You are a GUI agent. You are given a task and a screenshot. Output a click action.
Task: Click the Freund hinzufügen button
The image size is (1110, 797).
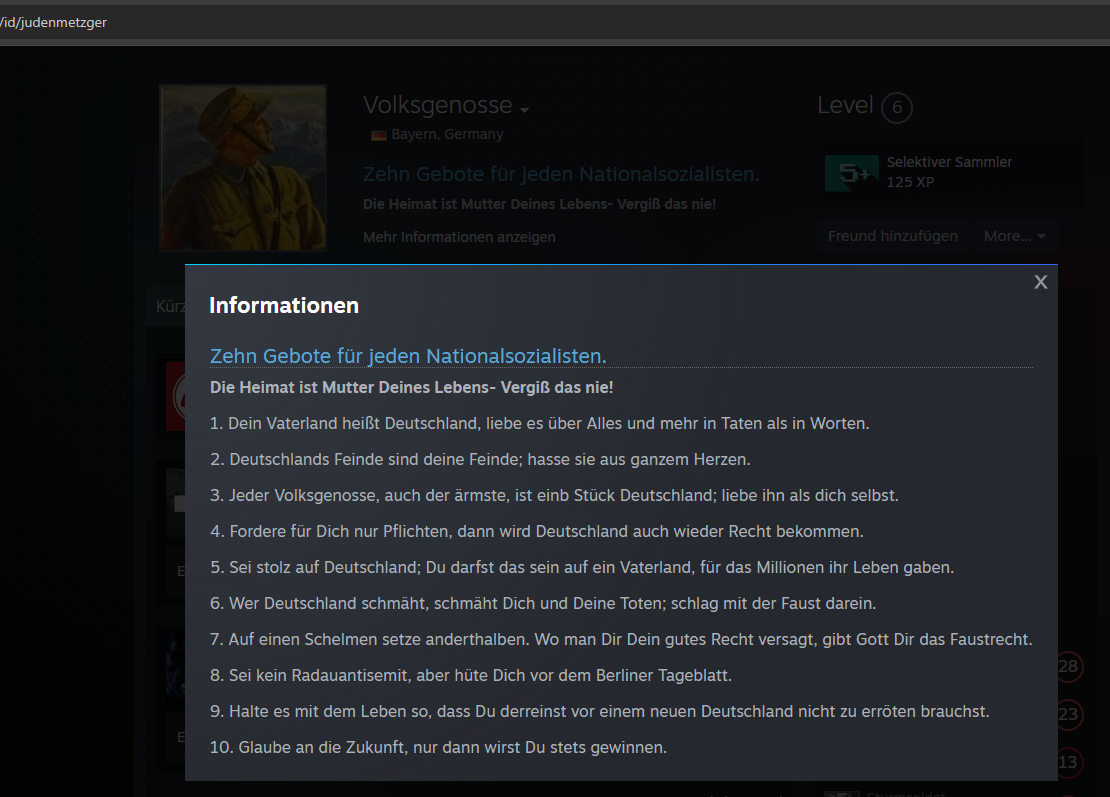click(892, 236)
